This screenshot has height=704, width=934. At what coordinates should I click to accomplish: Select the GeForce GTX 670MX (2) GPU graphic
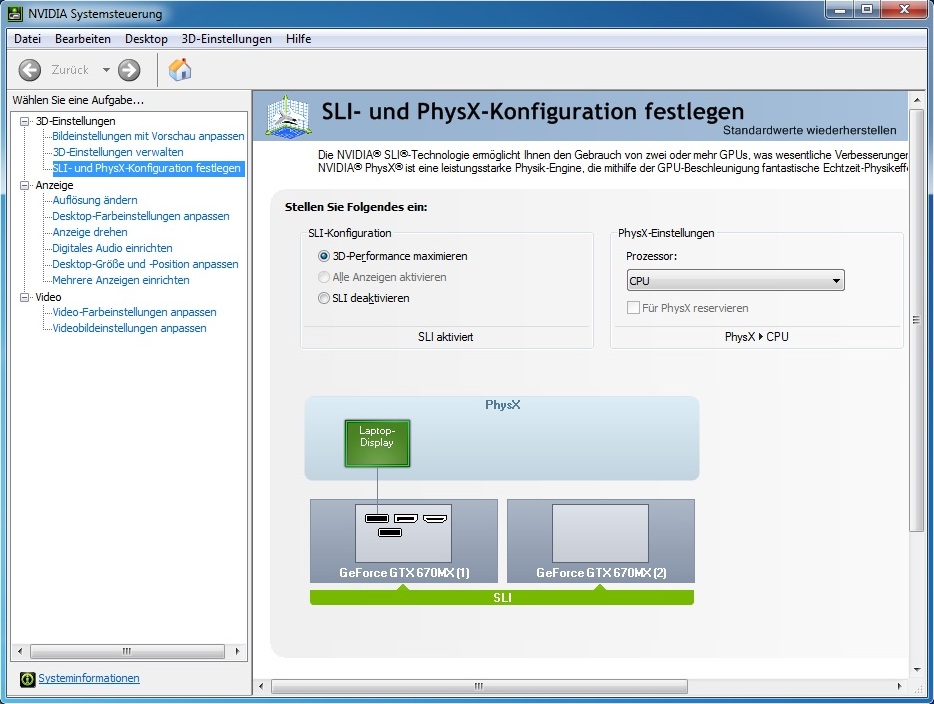point(600,541)
